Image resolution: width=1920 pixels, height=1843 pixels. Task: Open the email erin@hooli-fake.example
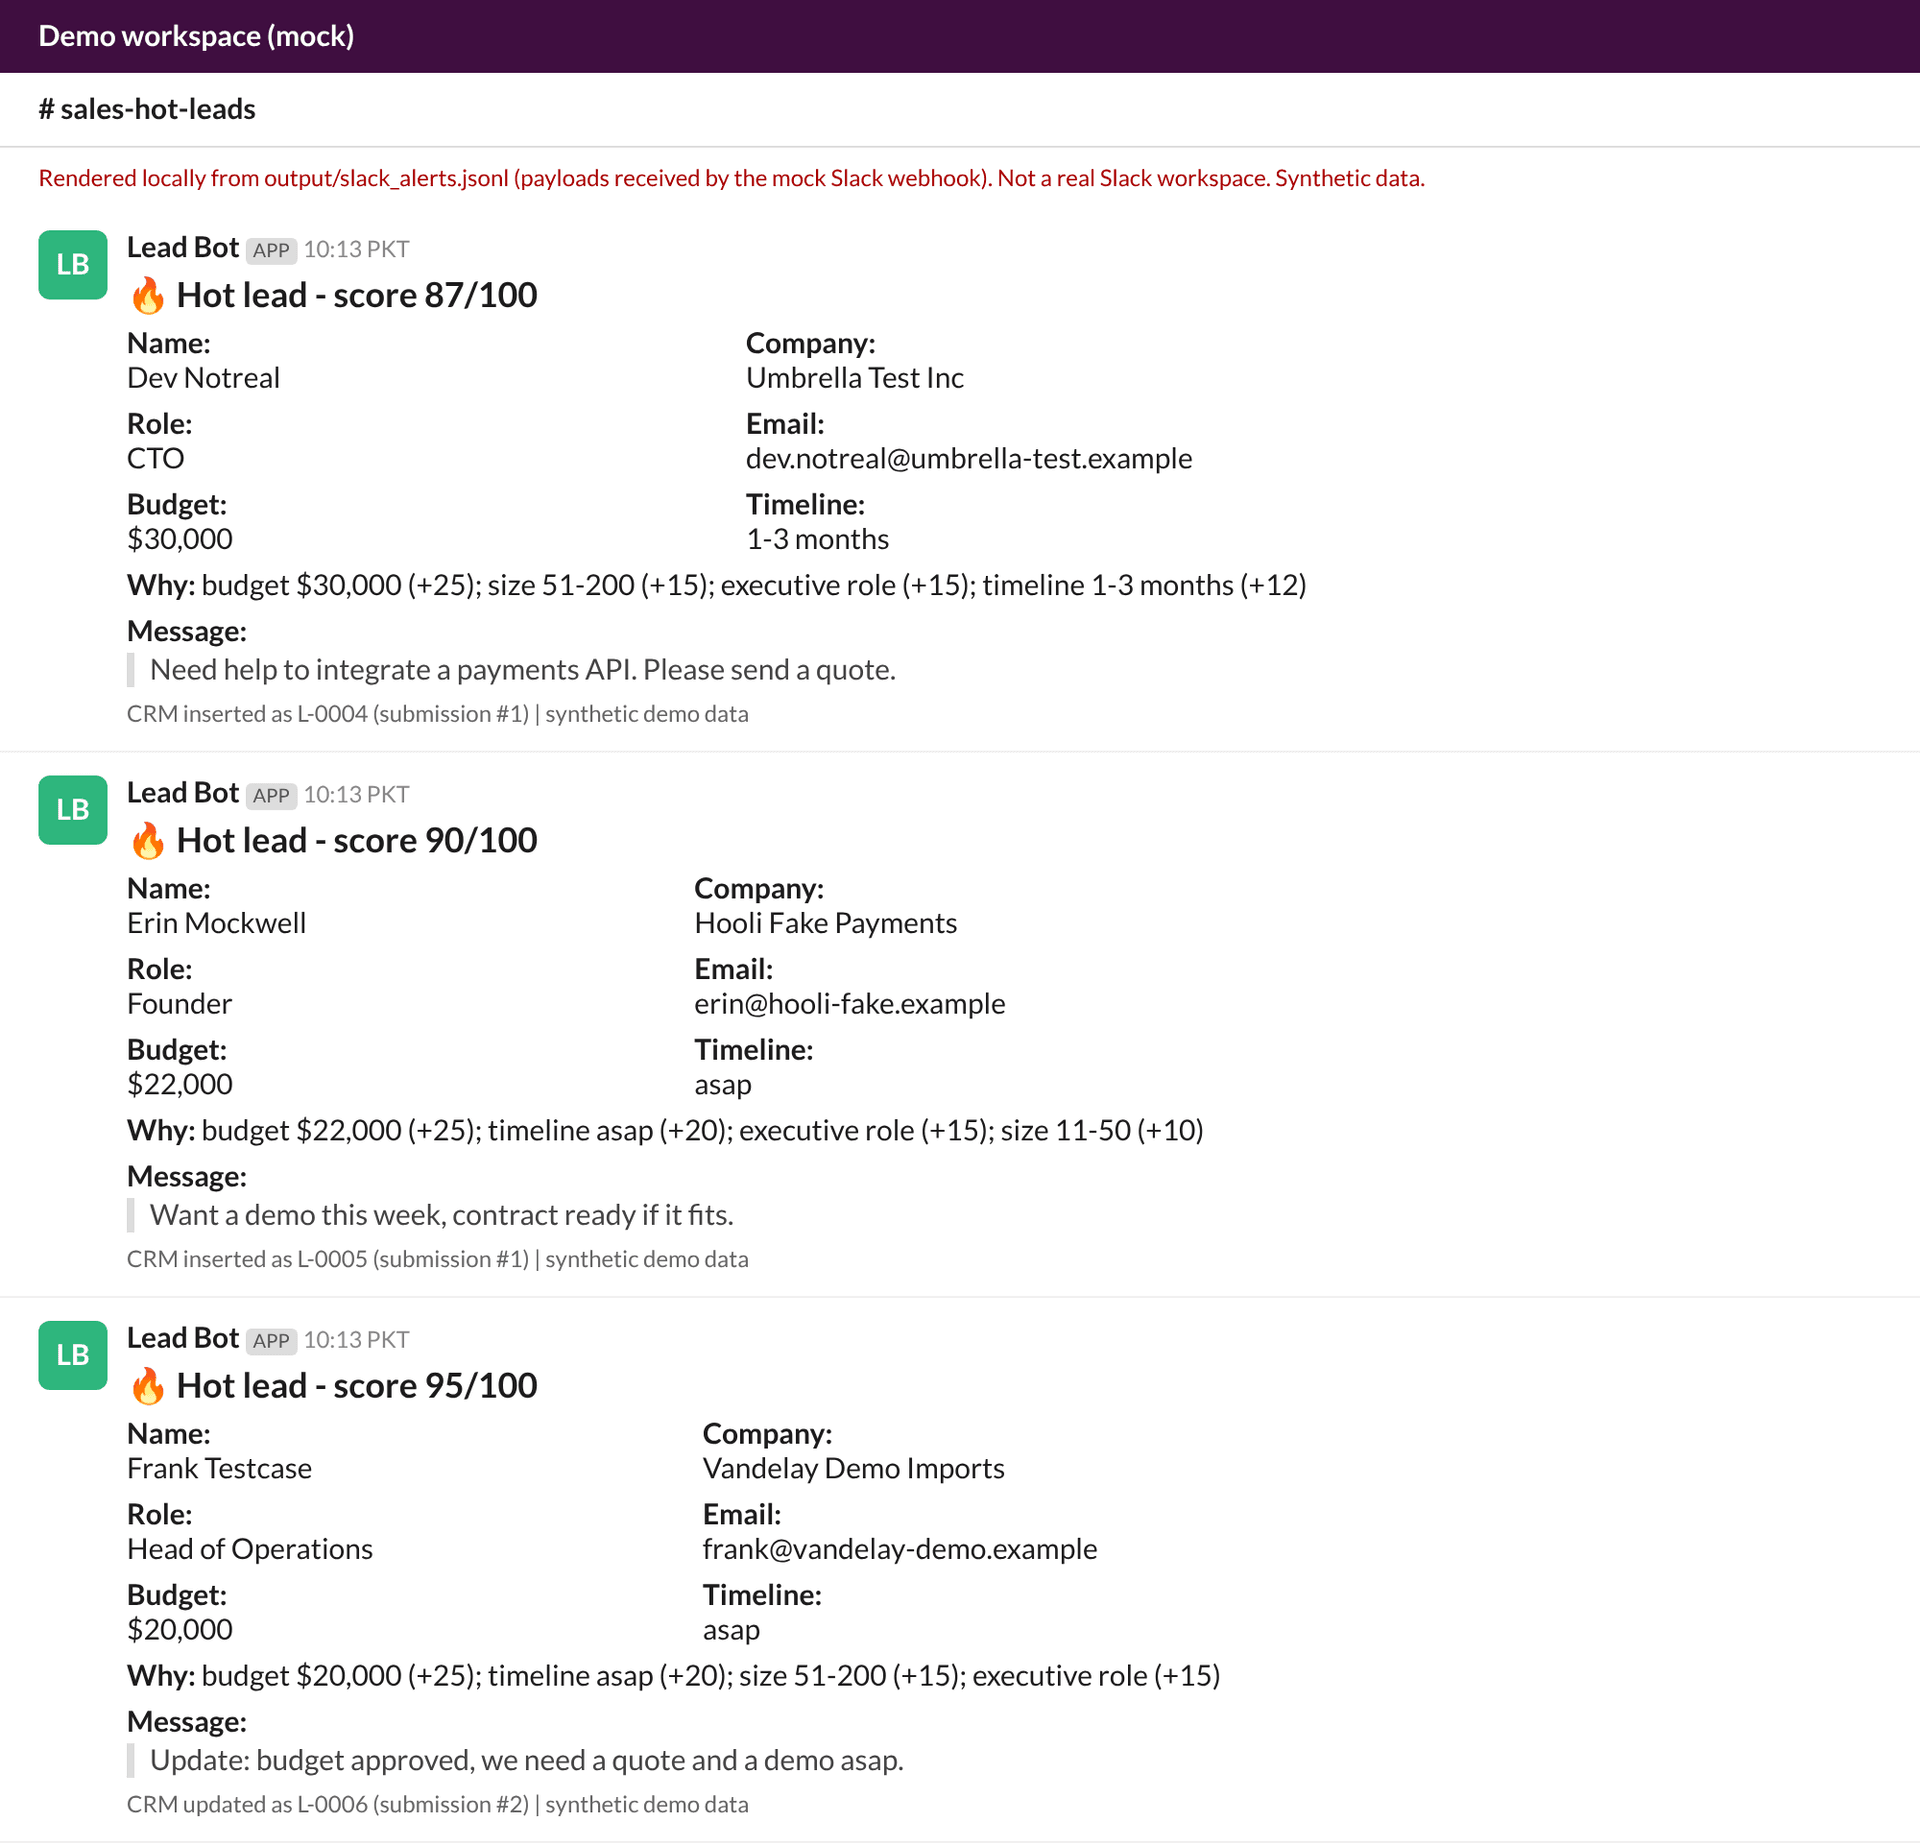(850, 1003)
